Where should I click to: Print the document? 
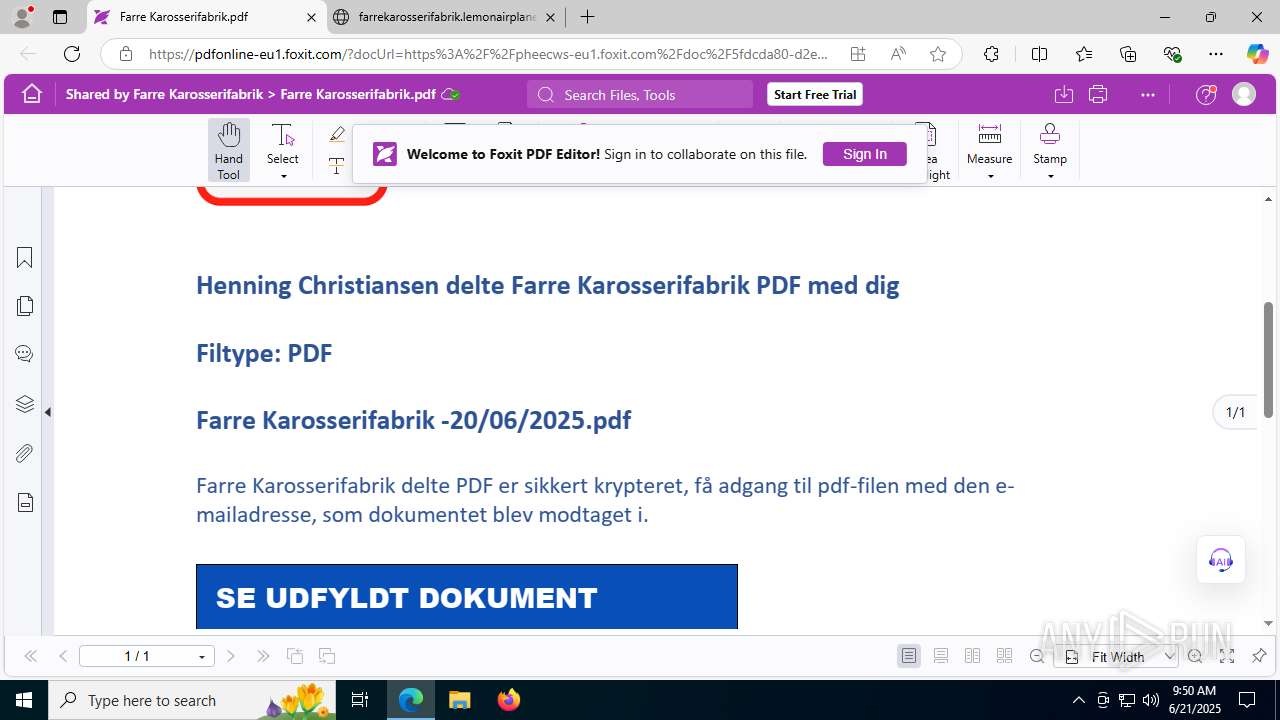click(x=1098, y=94)
